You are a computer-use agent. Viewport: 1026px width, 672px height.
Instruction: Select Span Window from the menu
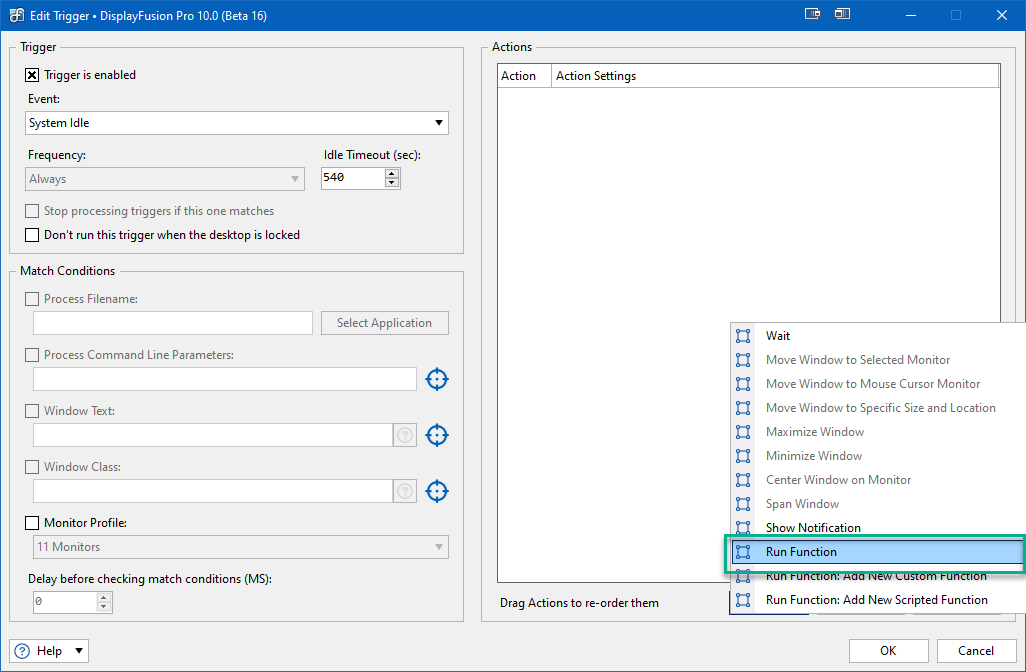(877, 504)
